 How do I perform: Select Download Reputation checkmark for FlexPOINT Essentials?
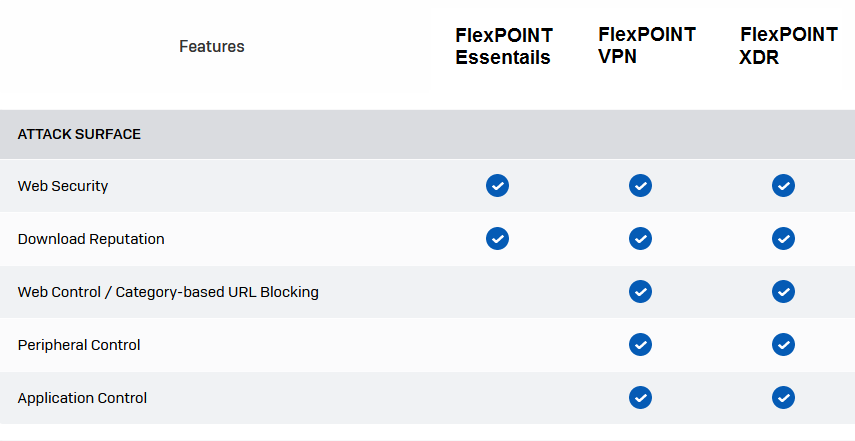pyautogui.click(x=497, y=239)
